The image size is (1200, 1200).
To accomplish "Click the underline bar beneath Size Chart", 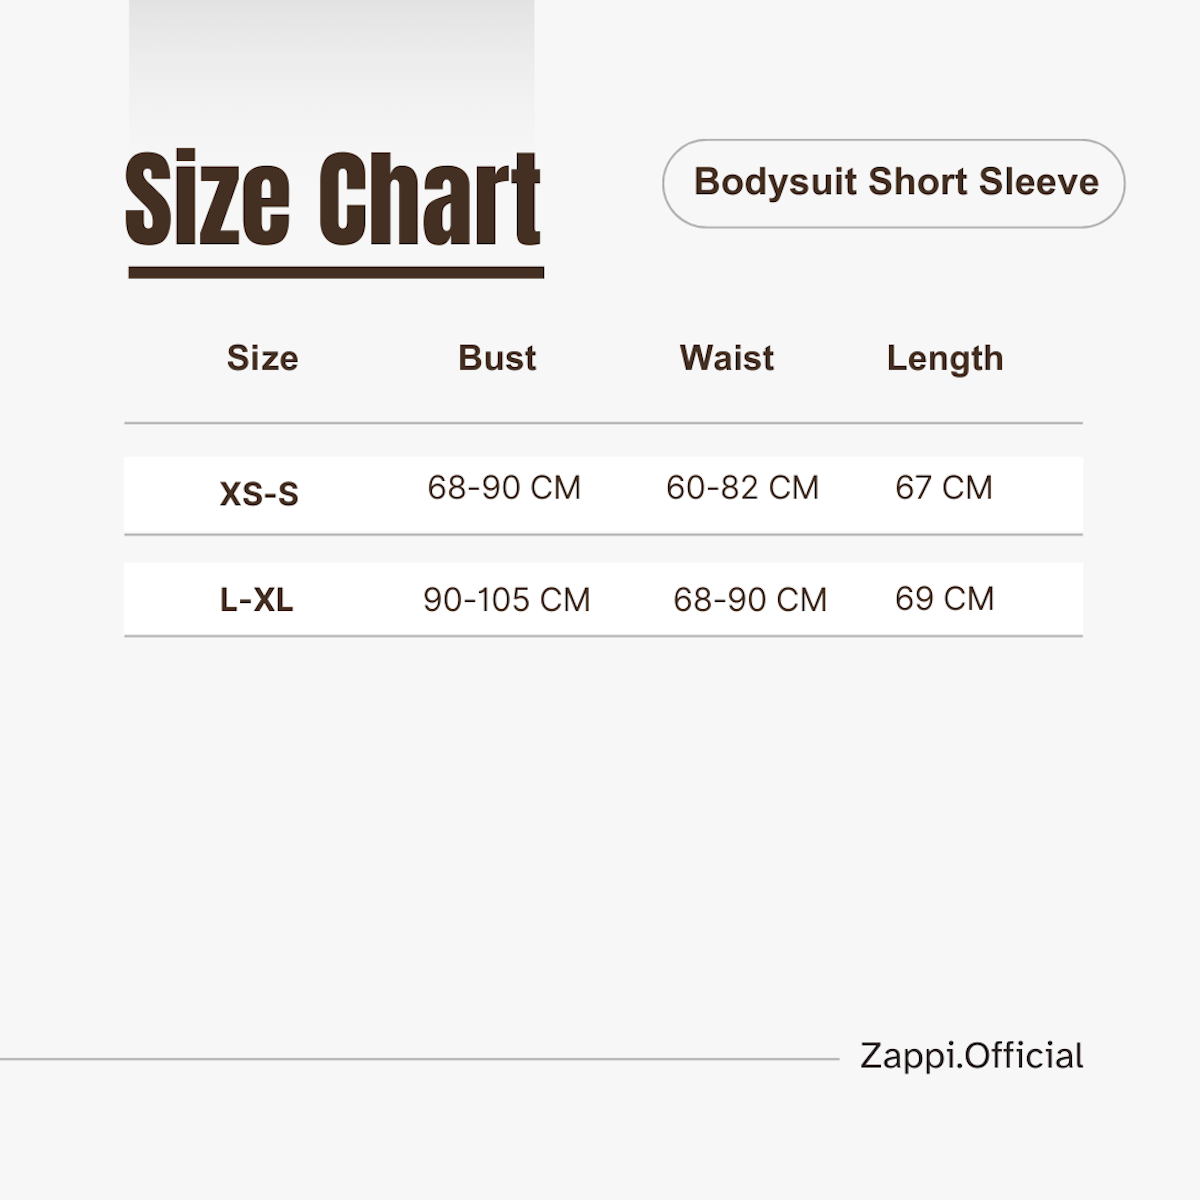I will [x=336, y=272].
